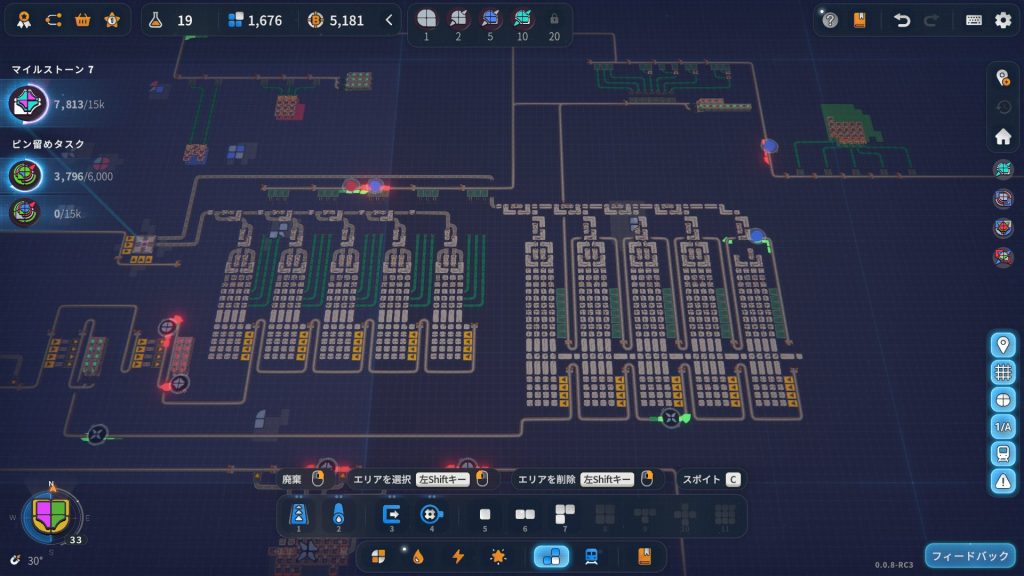
Task: Collapse the resource bar with the chevron
Action: (389, 20)
